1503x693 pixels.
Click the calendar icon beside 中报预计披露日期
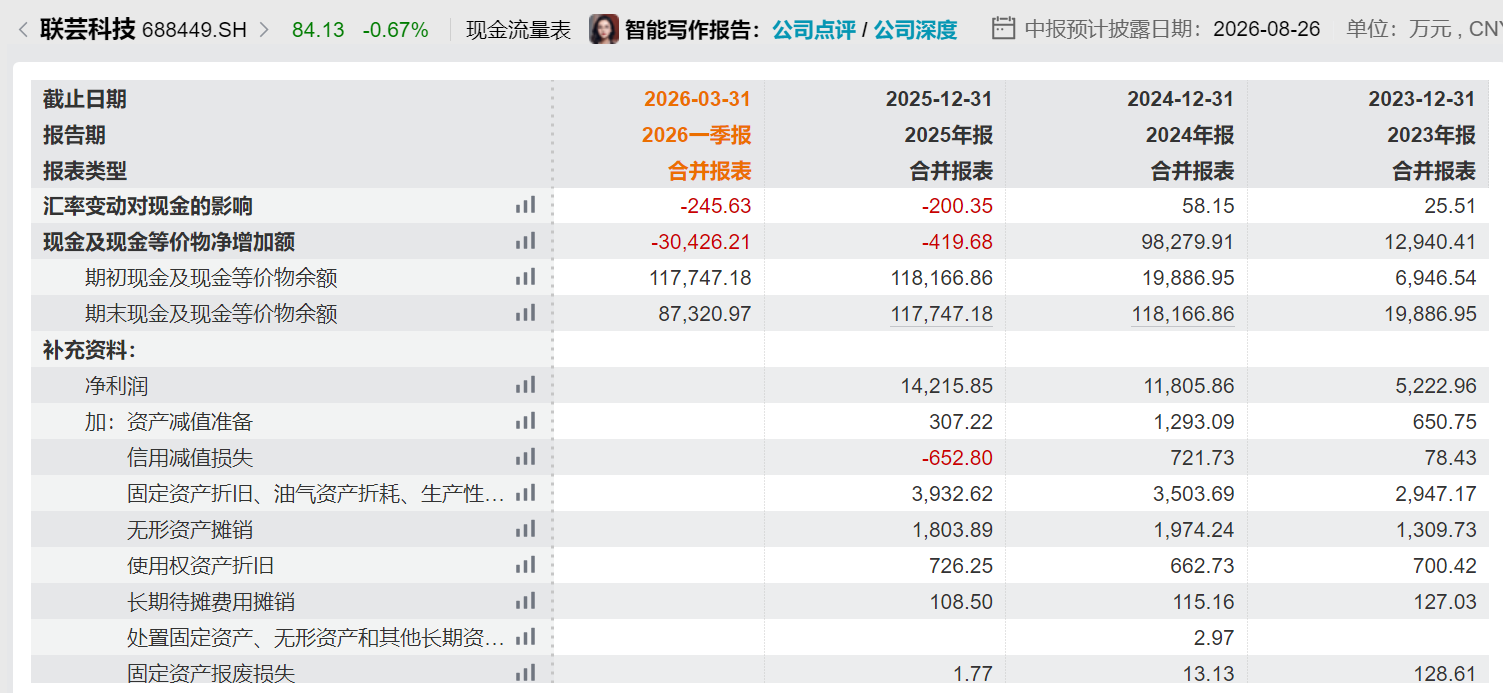point(1003,29)
